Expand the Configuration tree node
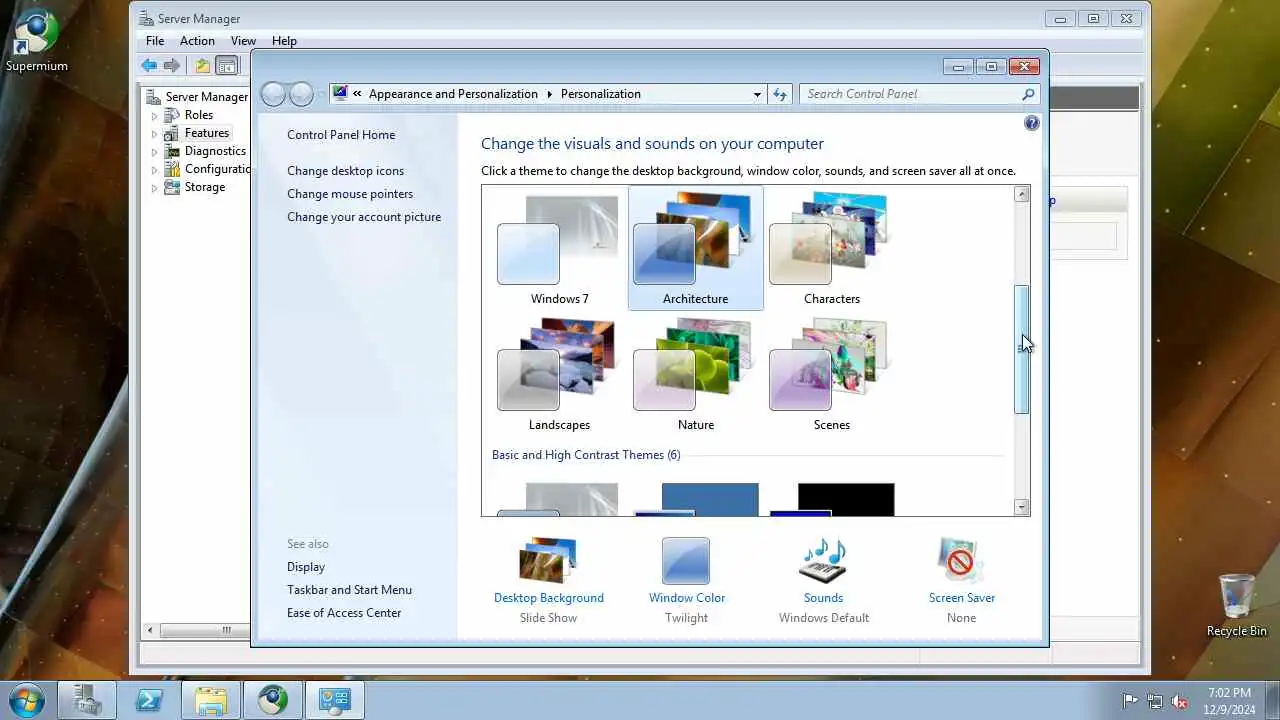 click(x=154, y=169)
